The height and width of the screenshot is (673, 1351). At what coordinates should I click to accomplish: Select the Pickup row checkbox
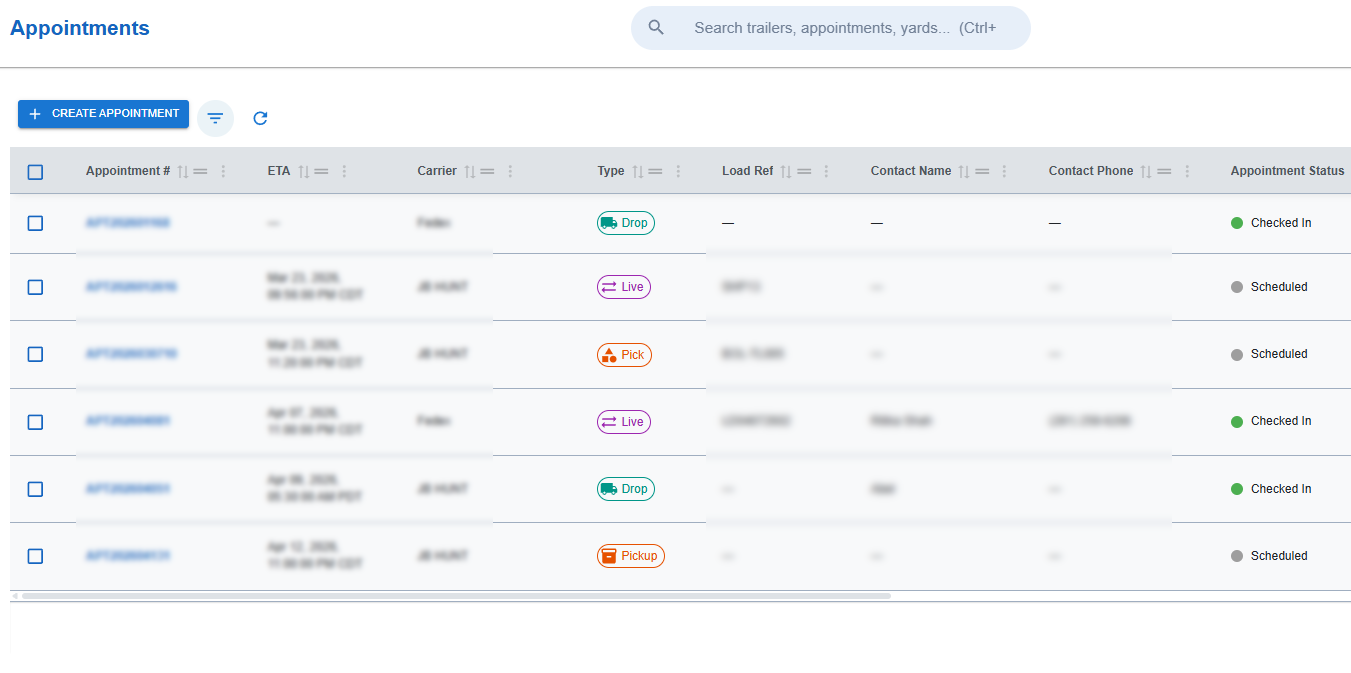point(35,556)
